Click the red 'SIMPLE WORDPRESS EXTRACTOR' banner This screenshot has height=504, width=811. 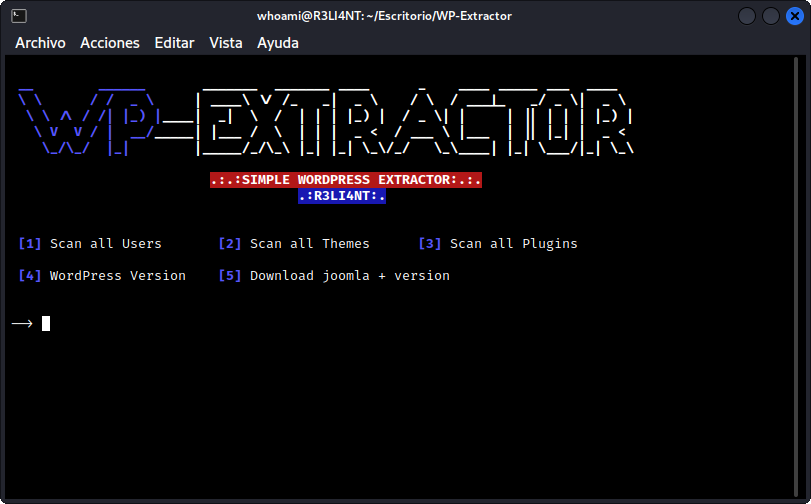346,180
